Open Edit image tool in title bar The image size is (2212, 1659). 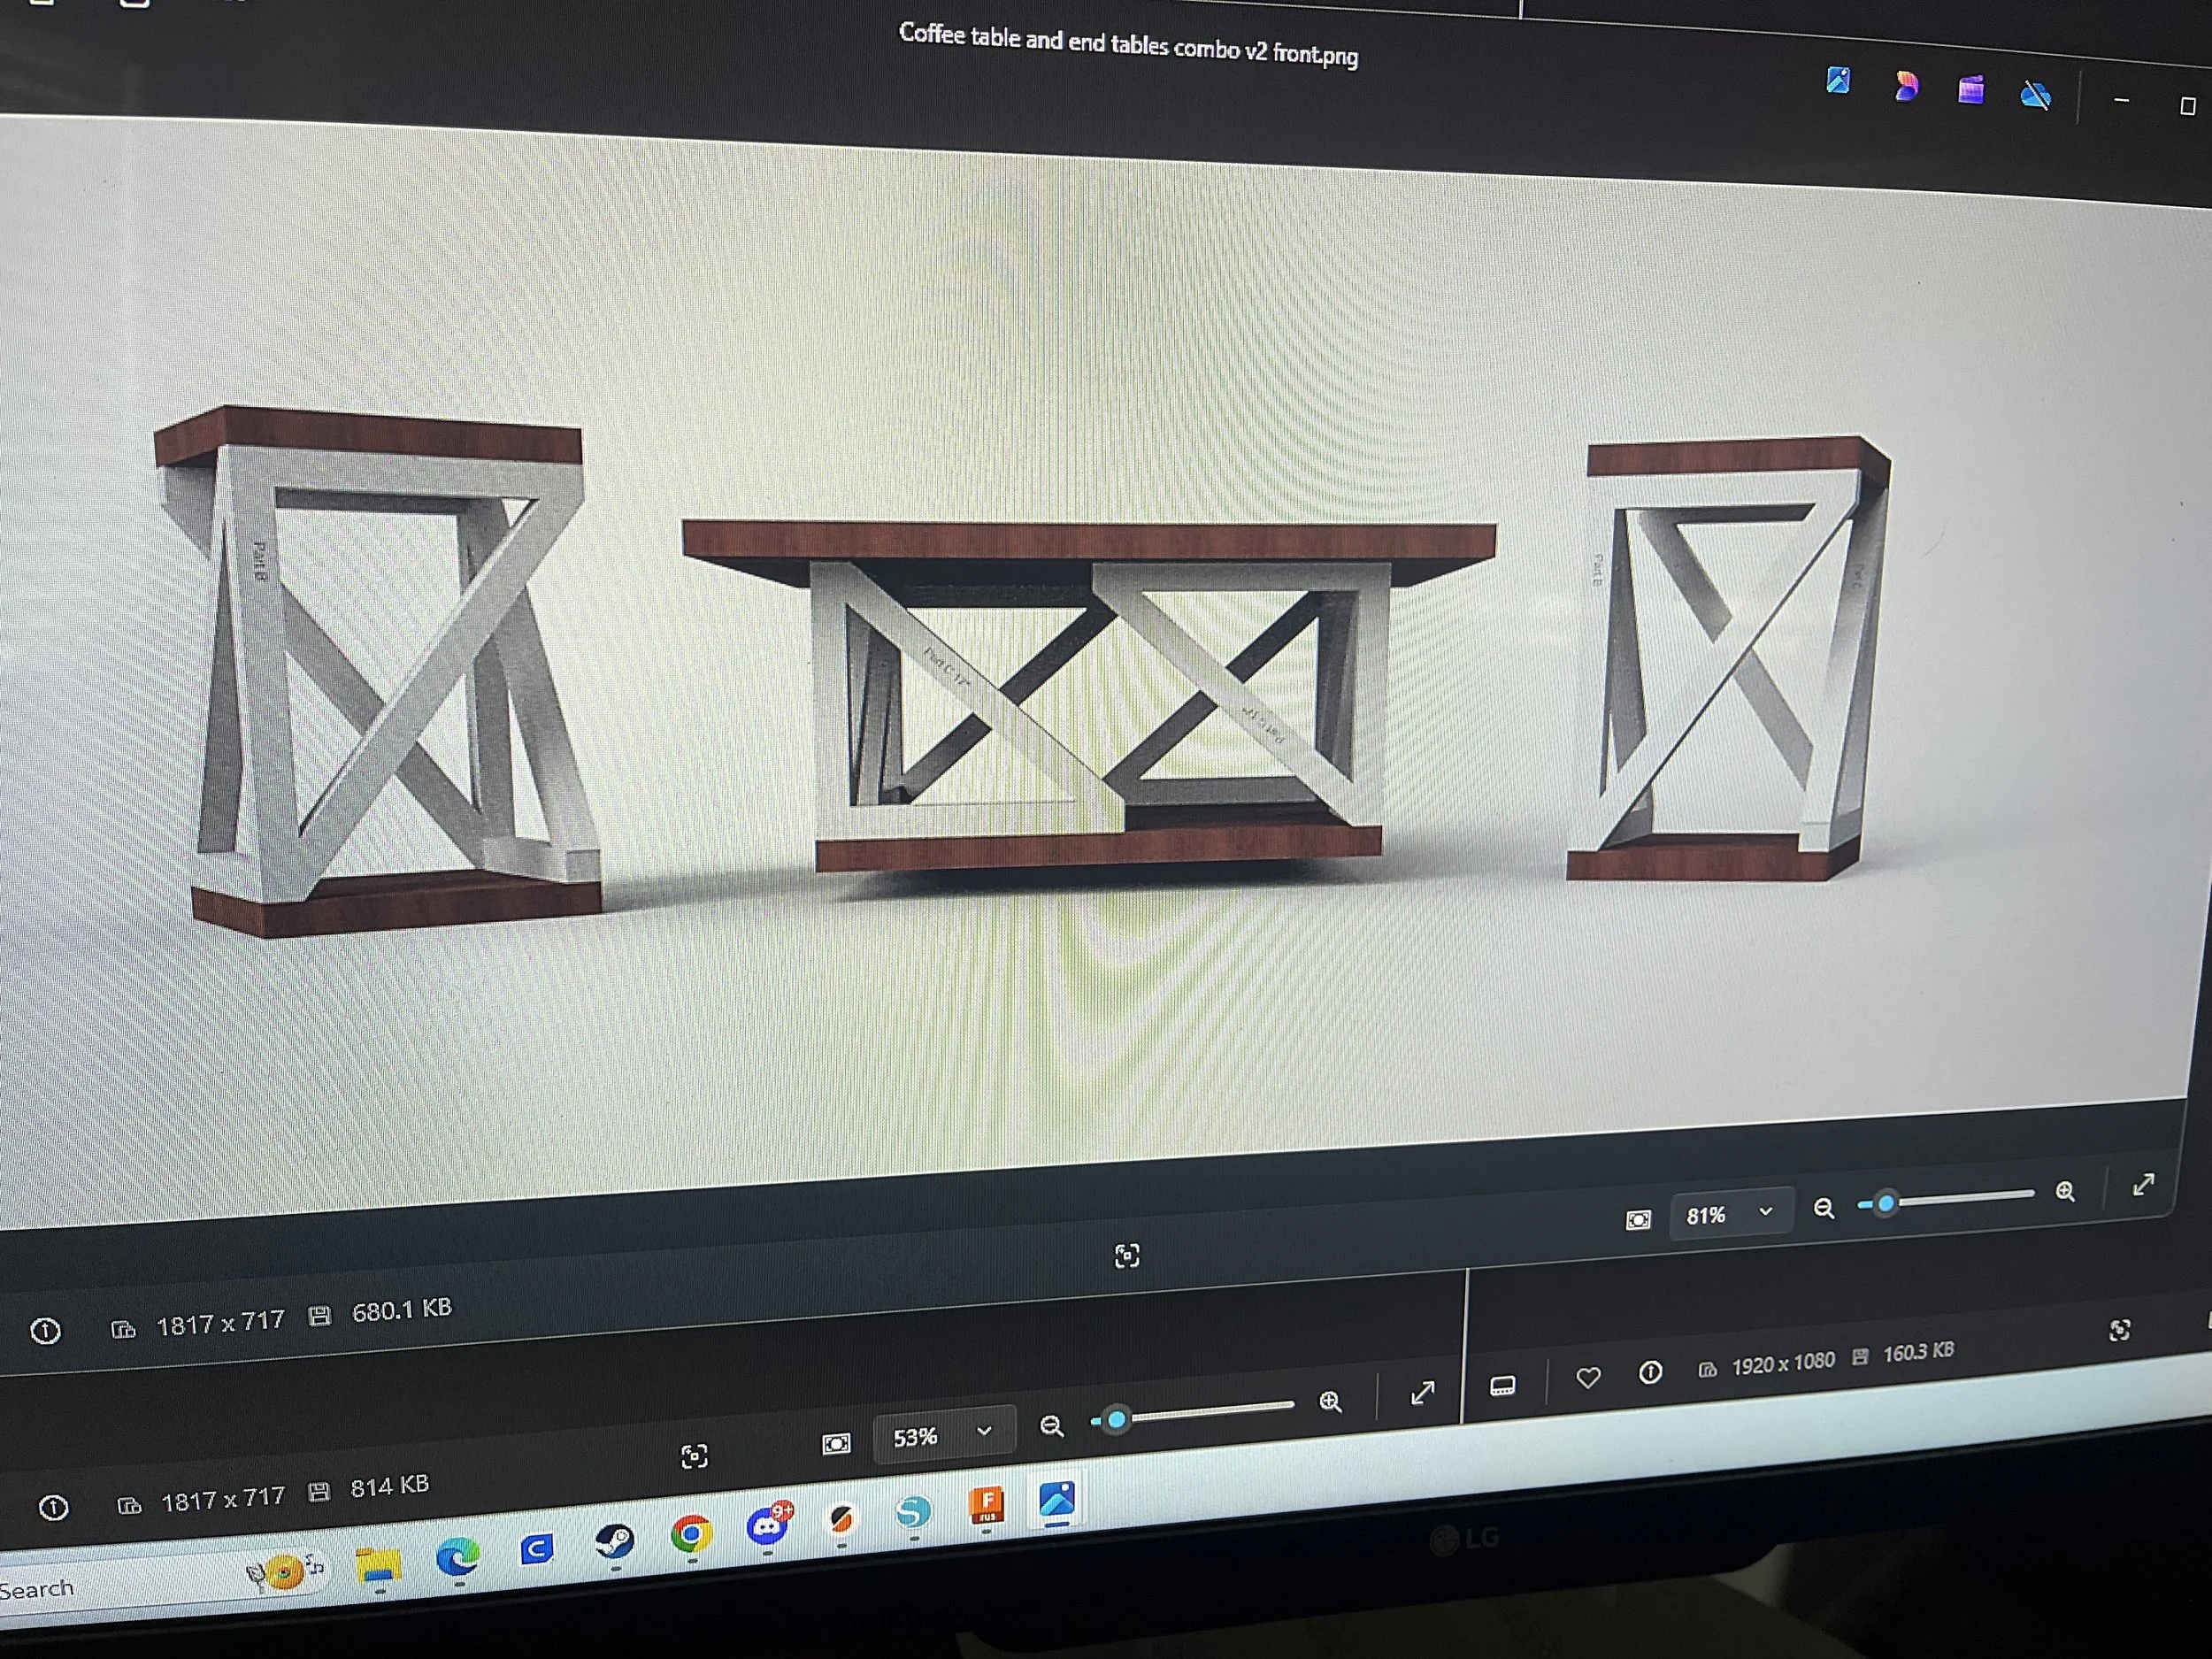pyautogui.click(x=1838, y=80)
